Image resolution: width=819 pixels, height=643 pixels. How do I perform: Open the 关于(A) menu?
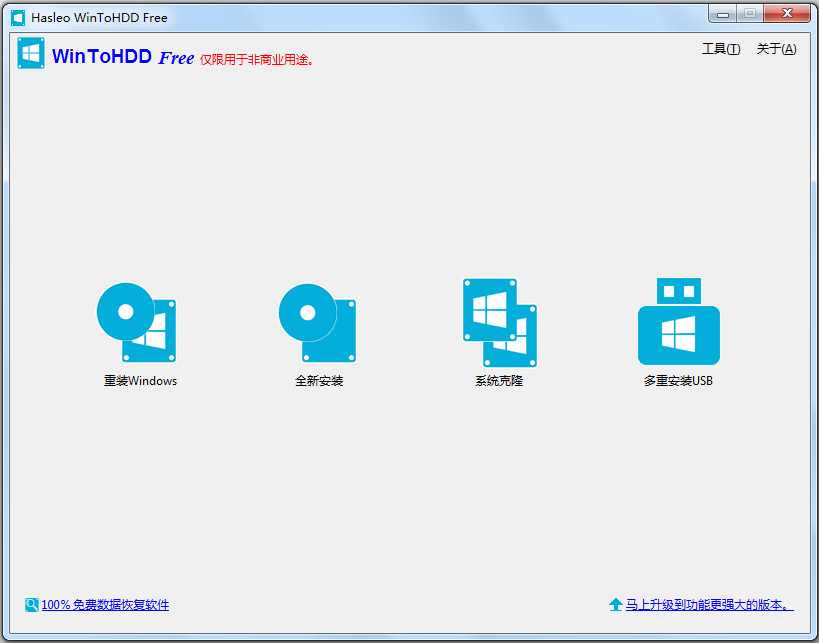click(x=776, y=49)
